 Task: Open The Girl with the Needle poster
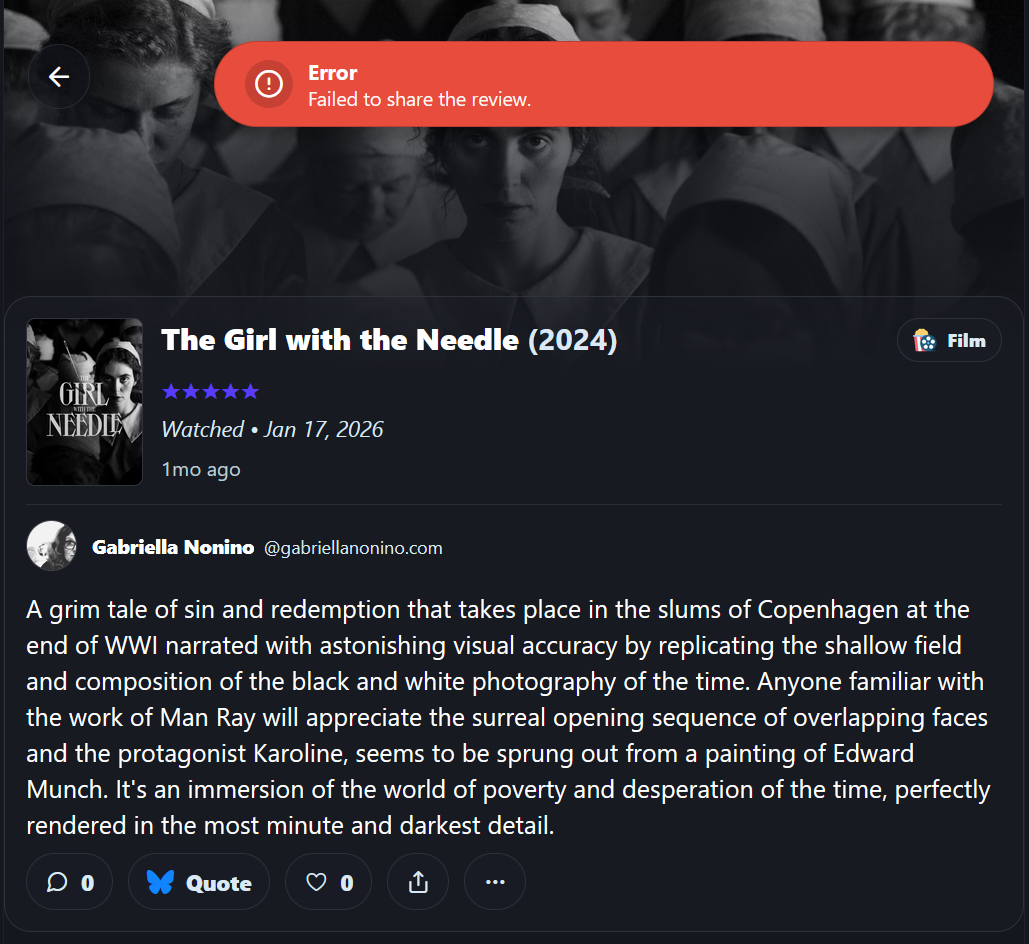[85, 402]
